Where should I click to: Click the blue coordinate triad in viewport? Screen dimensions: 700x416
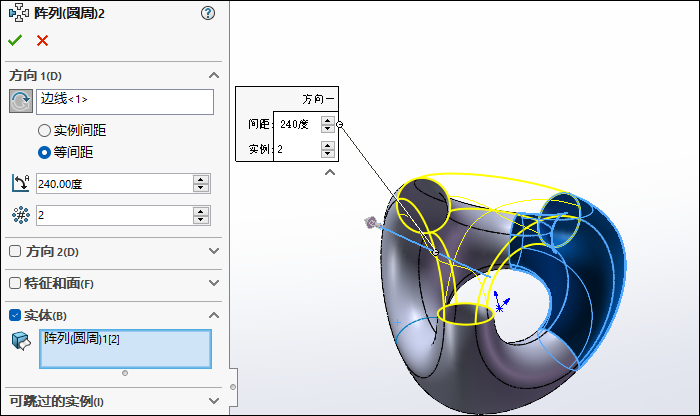(501, 303)
